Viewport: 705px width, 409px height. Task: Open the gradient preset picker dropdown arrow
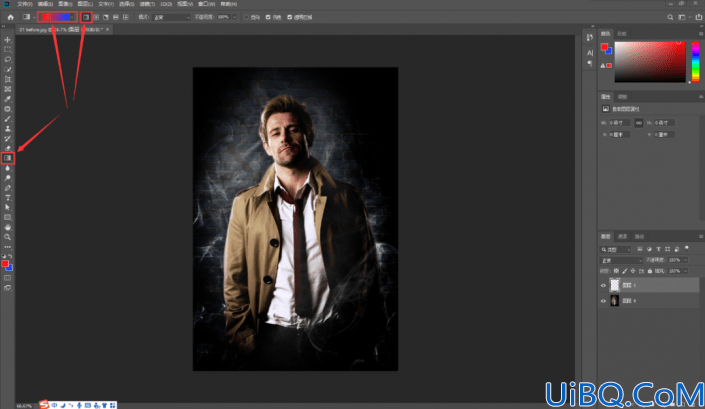click(x=72, y=17)
